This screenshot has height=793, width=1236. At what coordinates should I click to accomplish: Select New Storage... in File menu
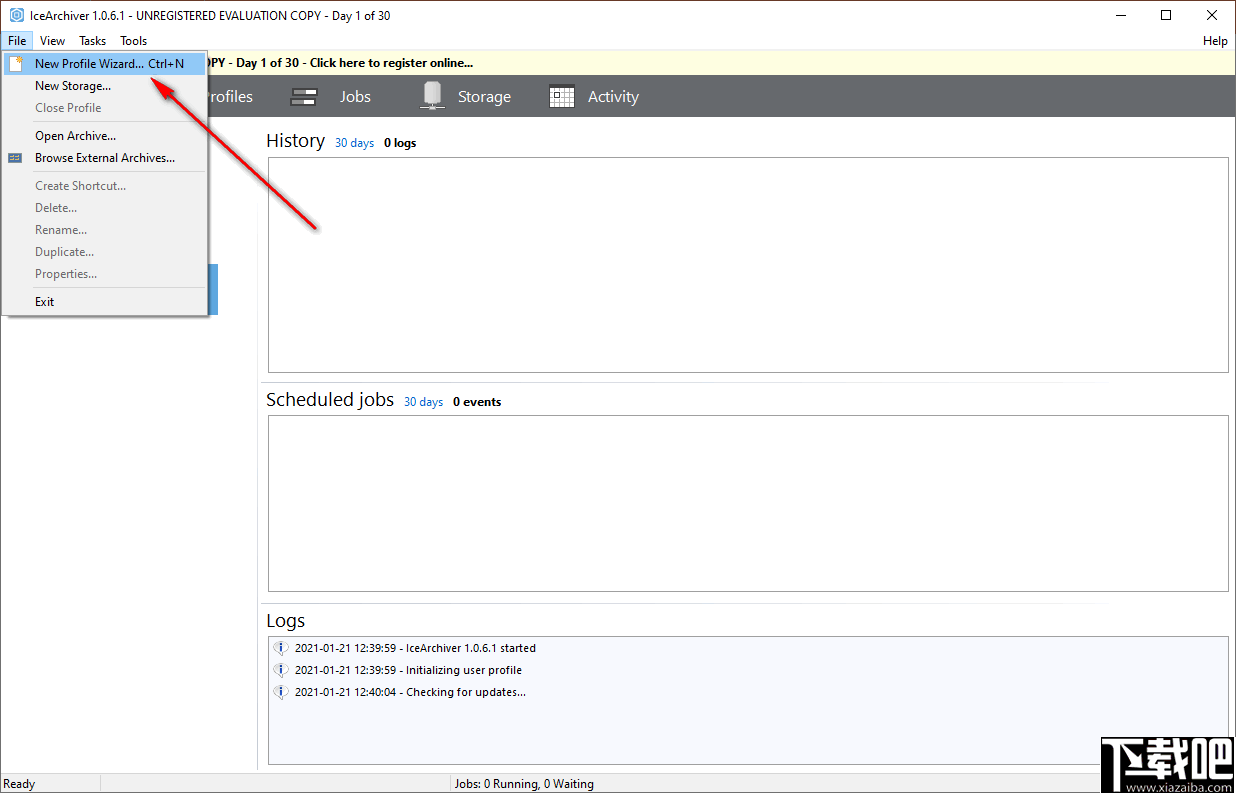(x=105, y=86)
